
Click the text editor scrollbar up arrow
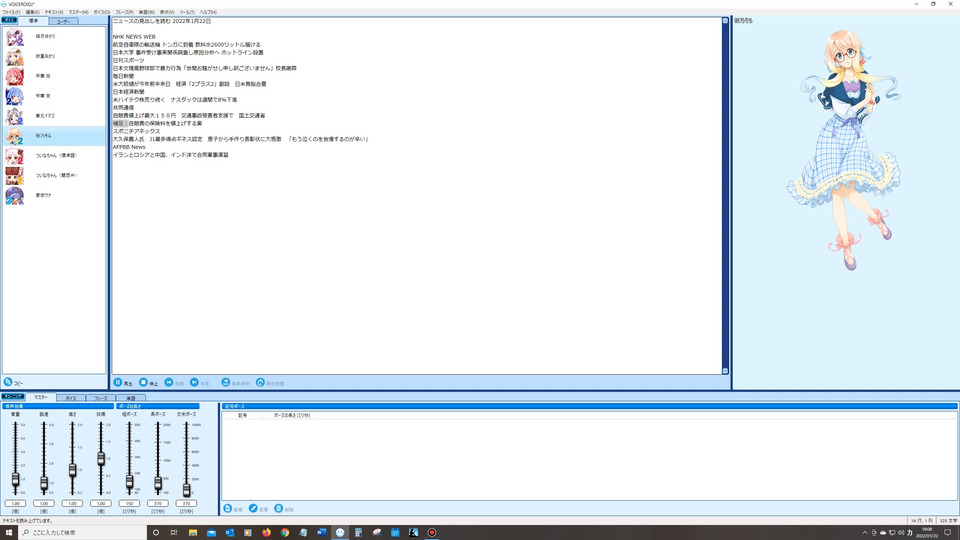coord(725,21)
